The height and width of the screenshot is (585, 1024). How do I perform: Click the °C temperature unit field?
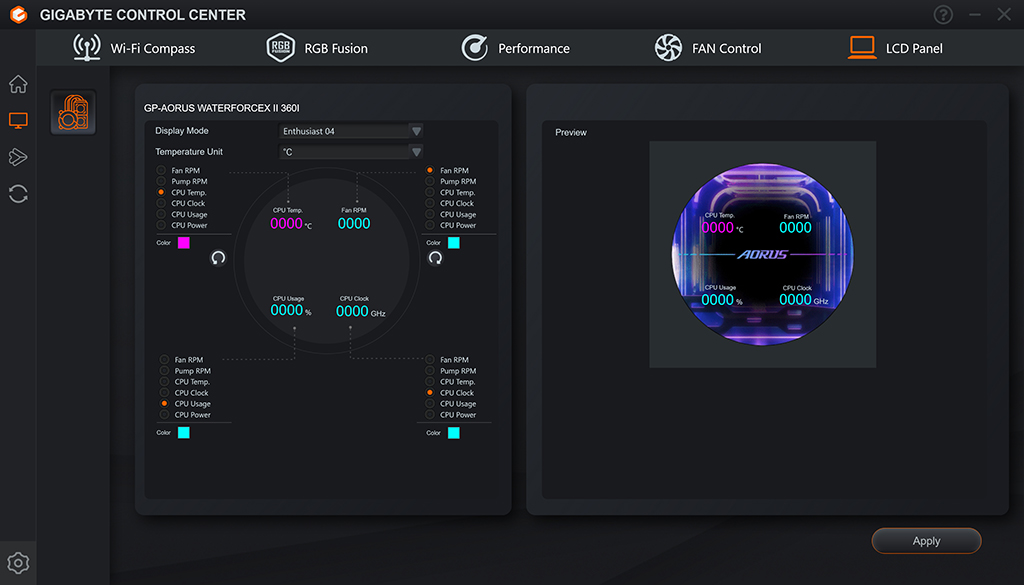[x=351, y=152]
